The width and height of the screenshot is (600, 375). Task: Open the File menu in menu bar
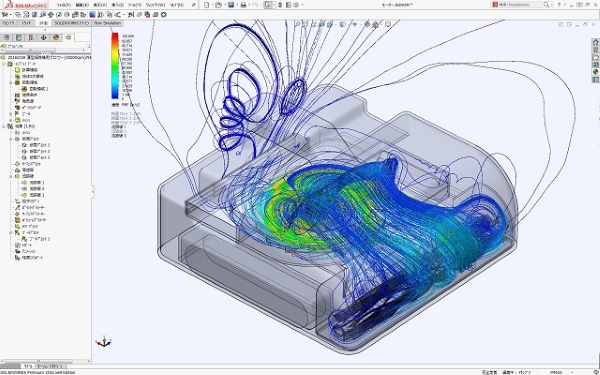point(64,5)
